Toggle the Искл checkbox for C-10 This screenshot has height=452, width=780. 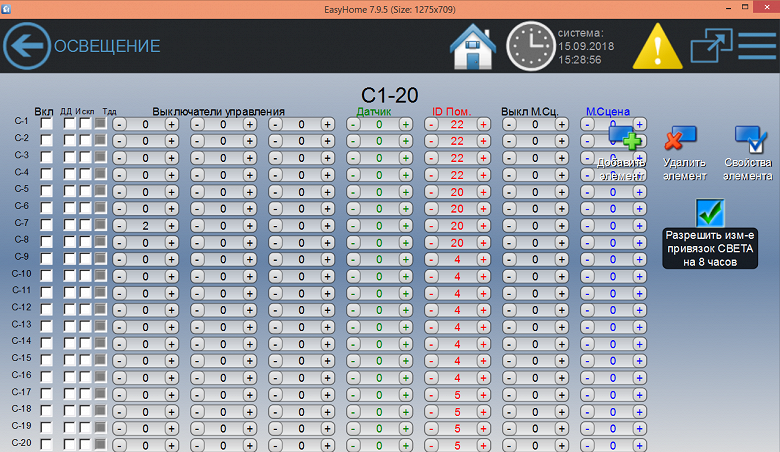pyautogui.click(x=85, y=276)
